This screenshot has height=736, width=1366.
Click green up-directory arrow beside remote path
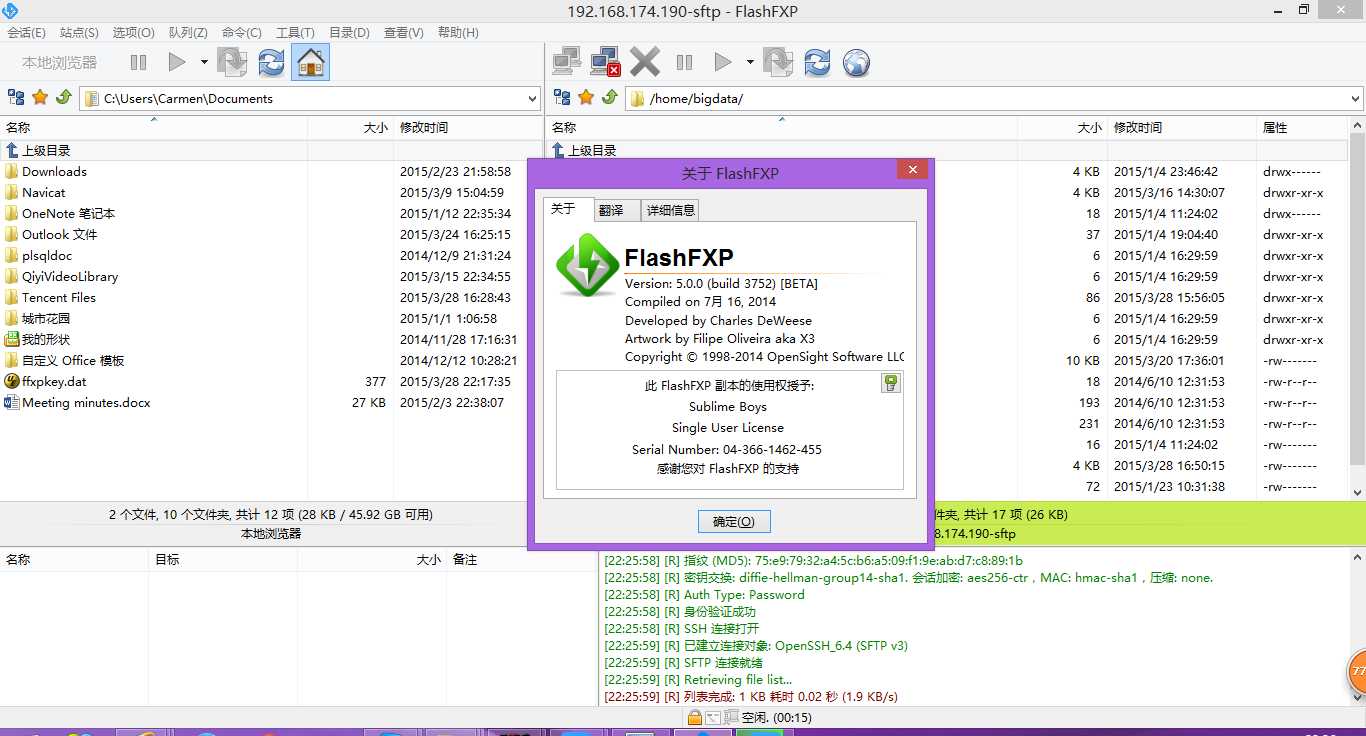tap(609, 97)
